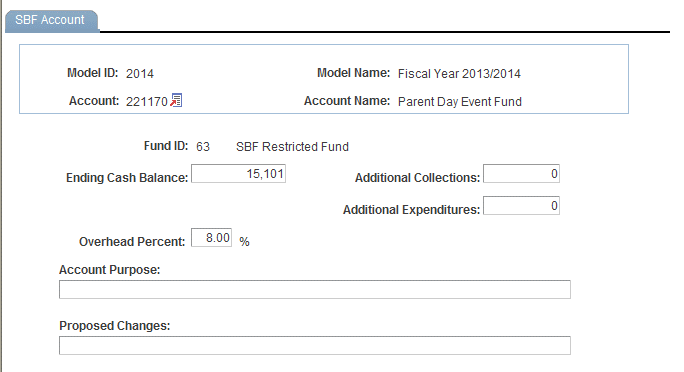Switch to the SBF Account tab
This screenshot has width=684, height=372.
(51, 20)
